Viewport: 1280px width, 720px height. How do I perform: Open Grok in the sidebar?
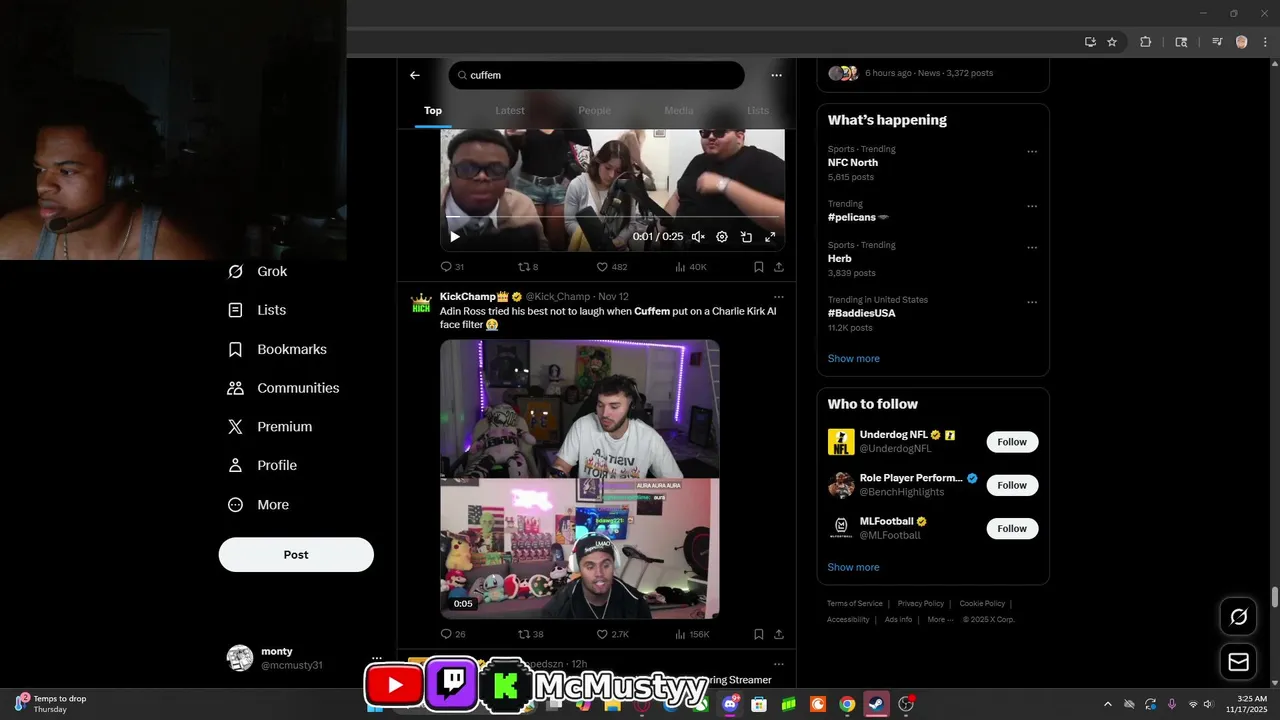(258, 271)
